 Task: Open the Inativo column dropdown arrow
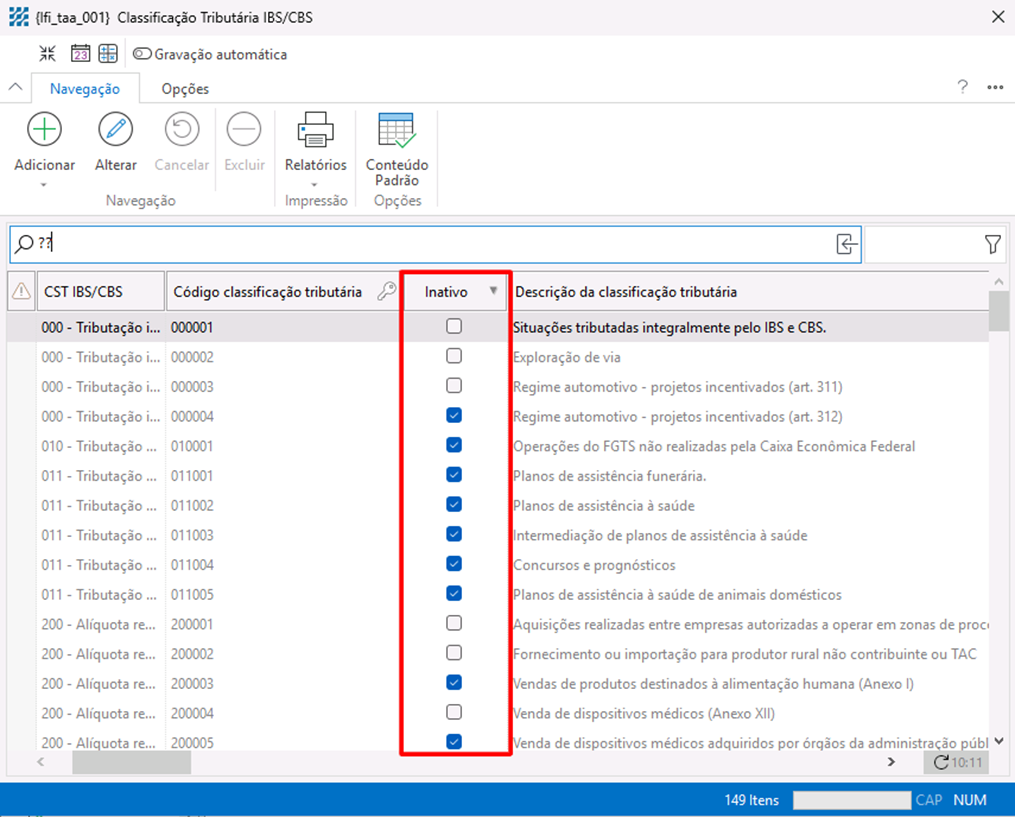[493, 292]
